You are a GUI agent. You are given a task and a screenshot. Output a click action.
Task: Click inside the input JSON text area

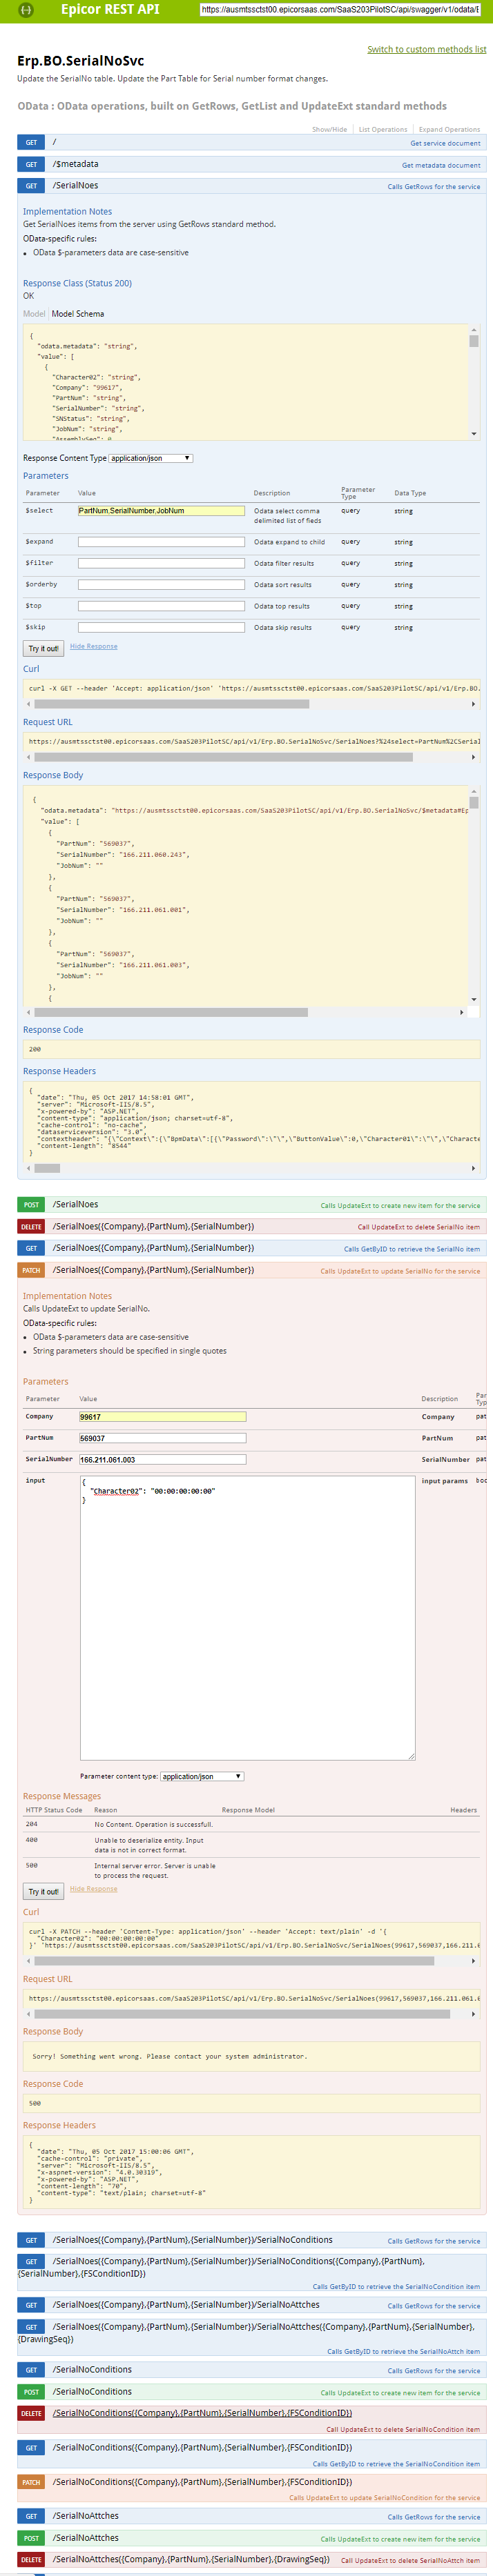[x=247, y=1617]
